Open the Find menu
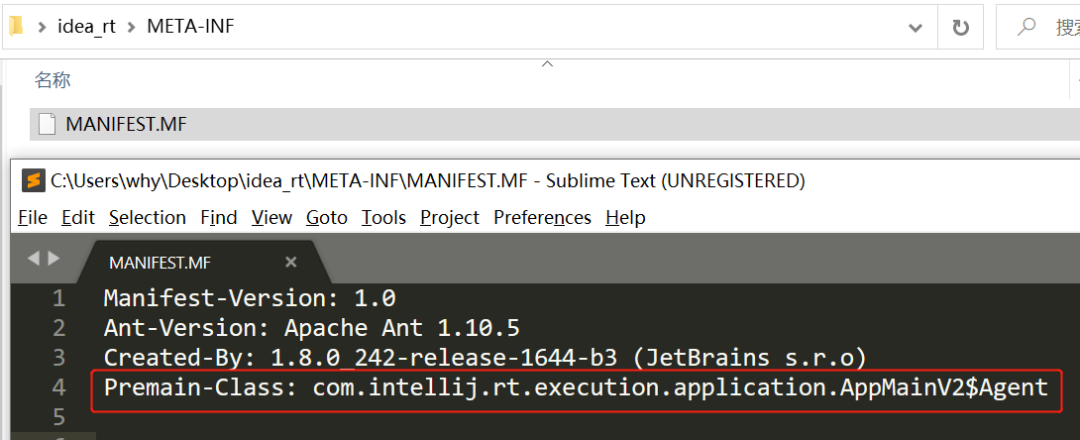 pos(219,218)
